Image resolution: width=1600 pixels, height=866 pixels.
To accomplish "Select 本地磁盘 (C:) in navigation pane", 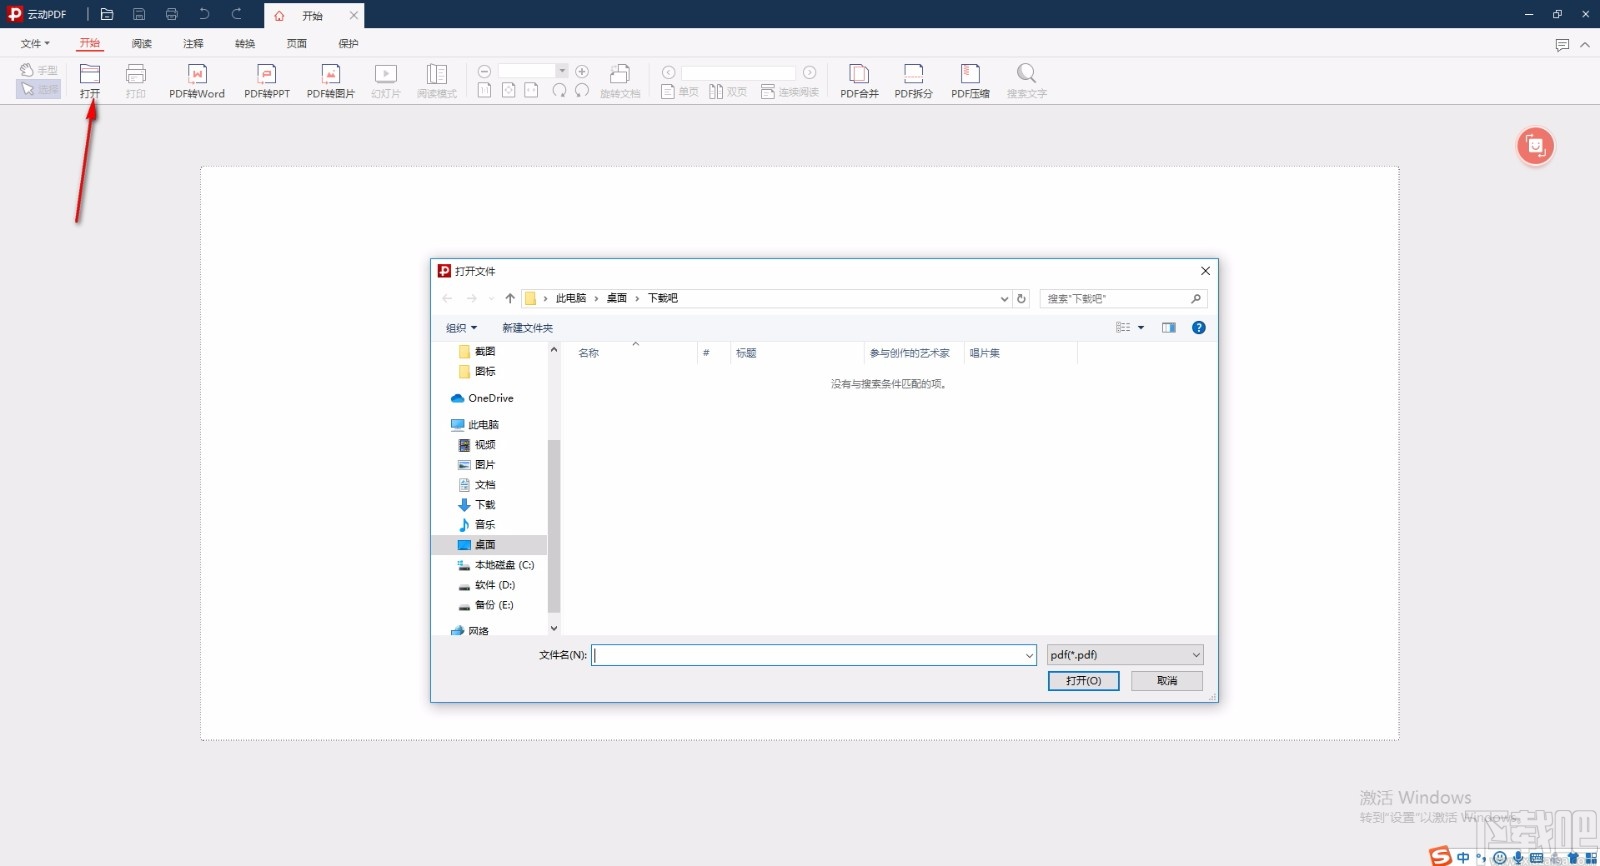I will coord(495,565).
